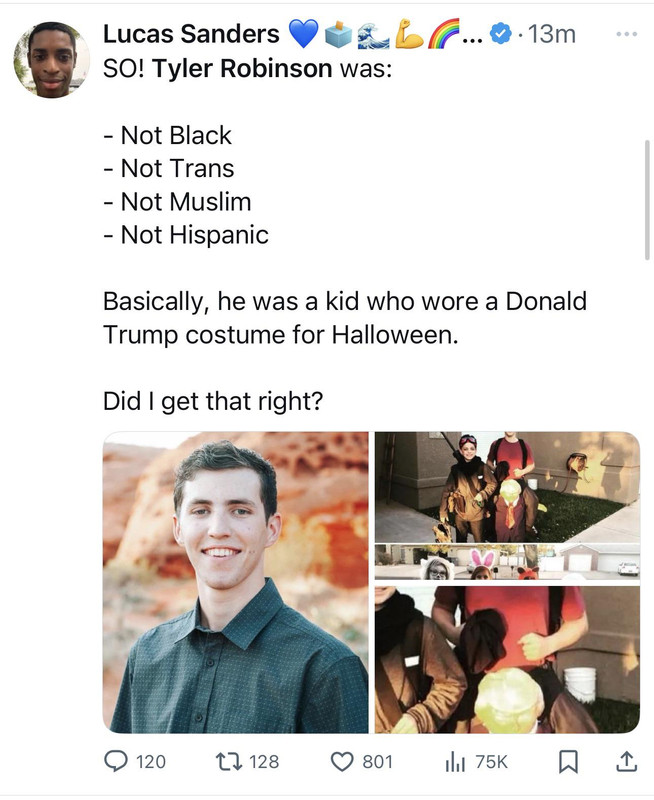Click the 13m timestamp
Screen dimensions: 654x800
(552, 34)
